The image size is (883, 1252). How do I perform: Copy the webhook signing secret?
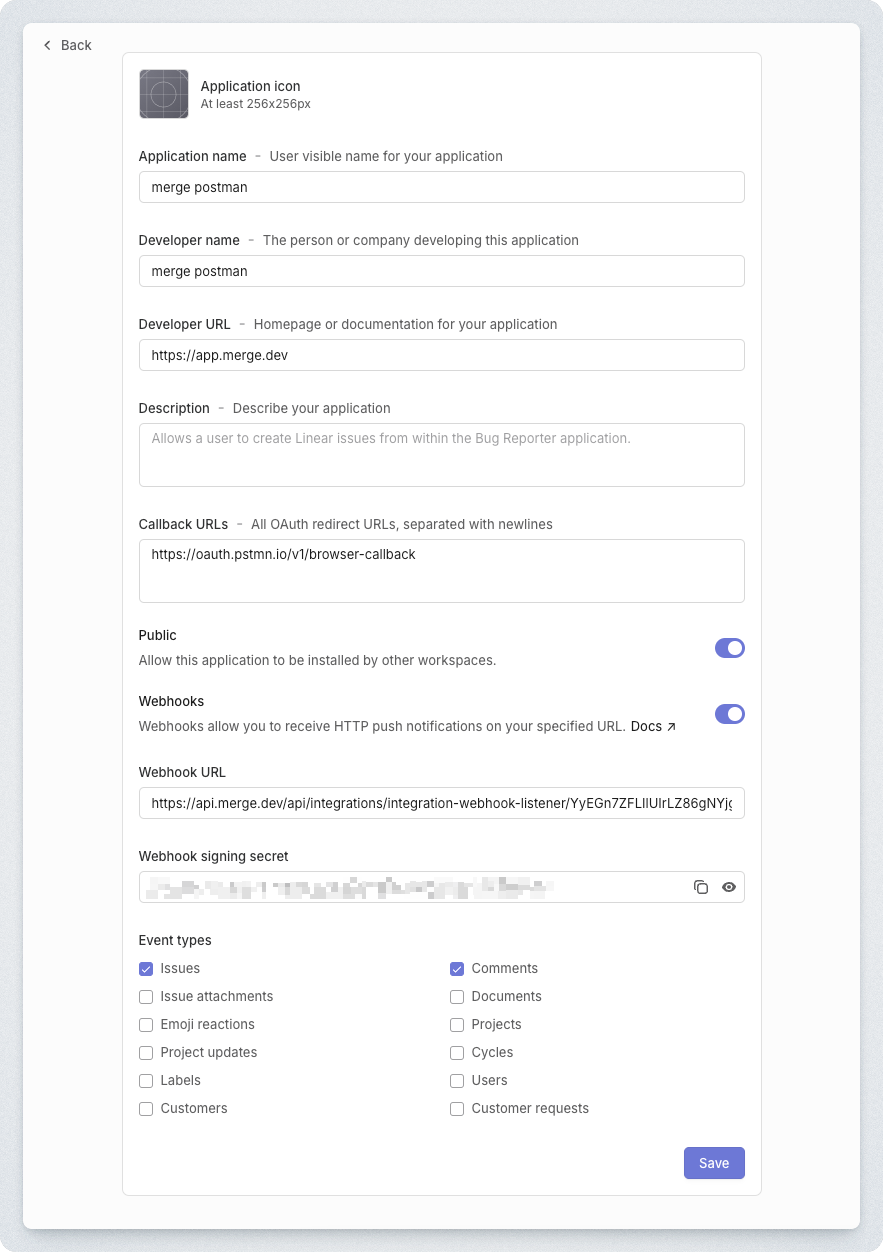[x=701, y=887]
